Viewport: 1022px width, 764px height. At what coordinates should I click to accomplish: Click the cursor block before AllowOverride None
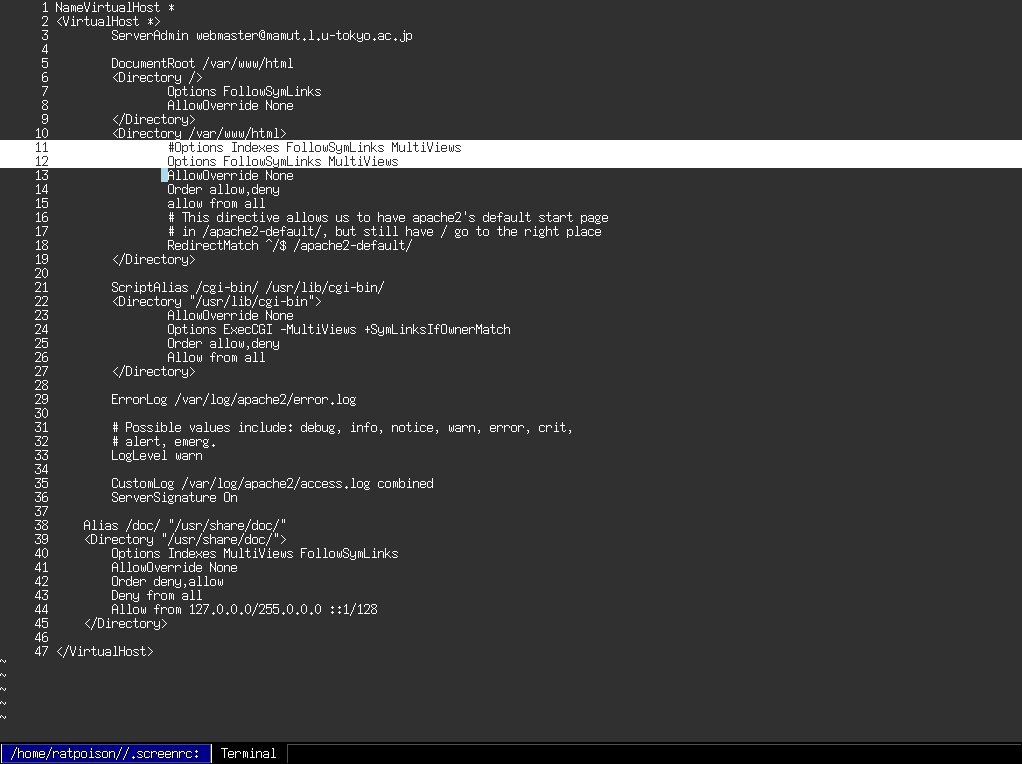click(x=164, y=175)
